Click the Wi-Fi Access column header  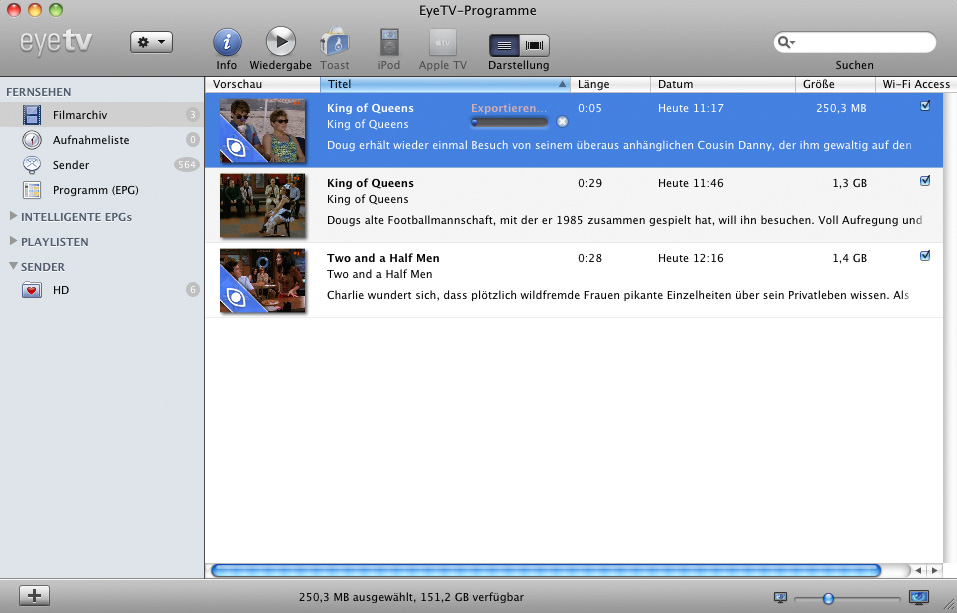point(915,84)
